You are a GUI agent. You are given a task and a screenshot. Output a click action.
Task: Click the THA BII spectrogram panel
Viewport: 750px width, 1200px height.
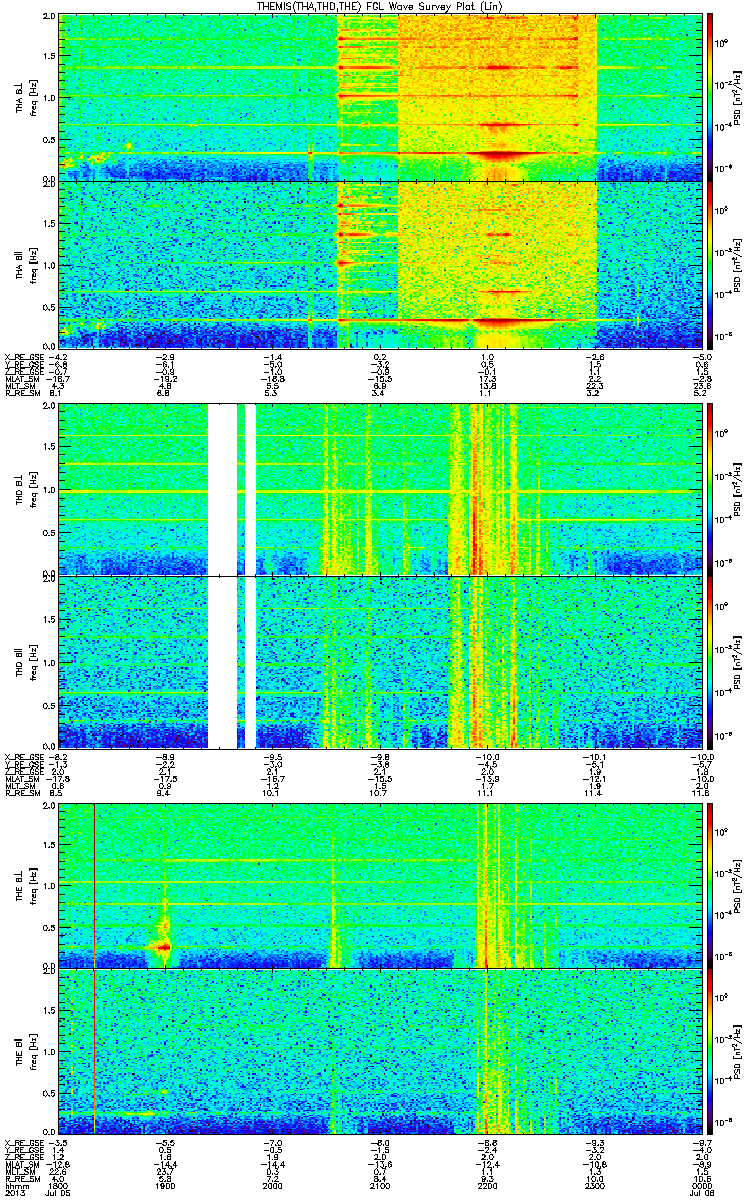[381, 264]
